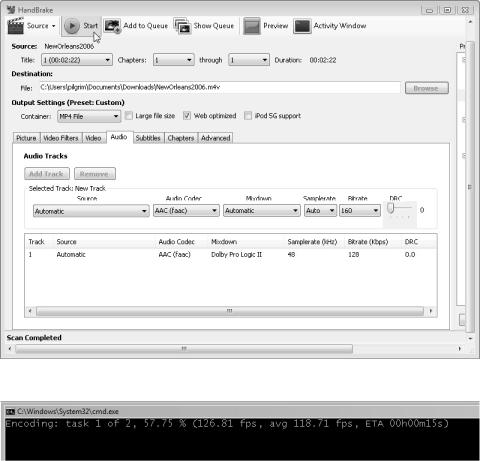The image size is (480, 461).
Task: Open the Mixdown Automatic dropdown
Action: tap(262, 211)
